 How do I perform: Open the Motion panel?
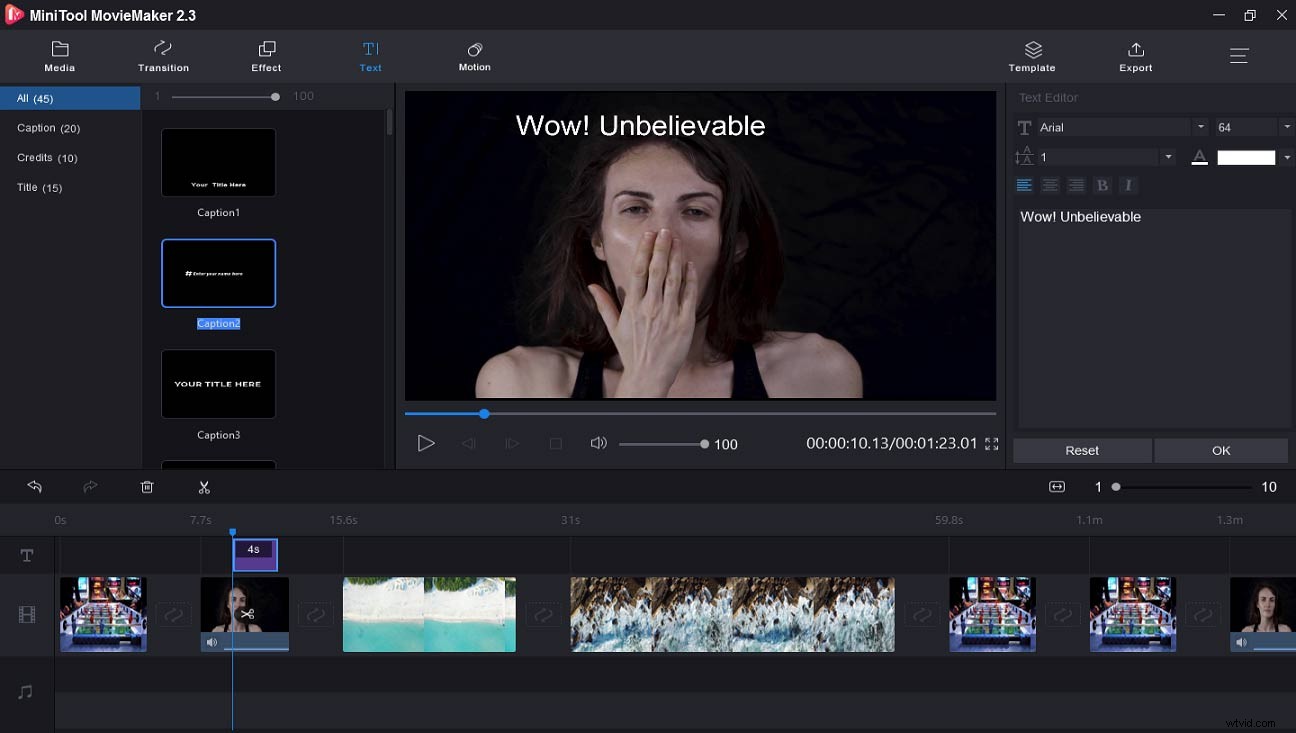(474, 55)
